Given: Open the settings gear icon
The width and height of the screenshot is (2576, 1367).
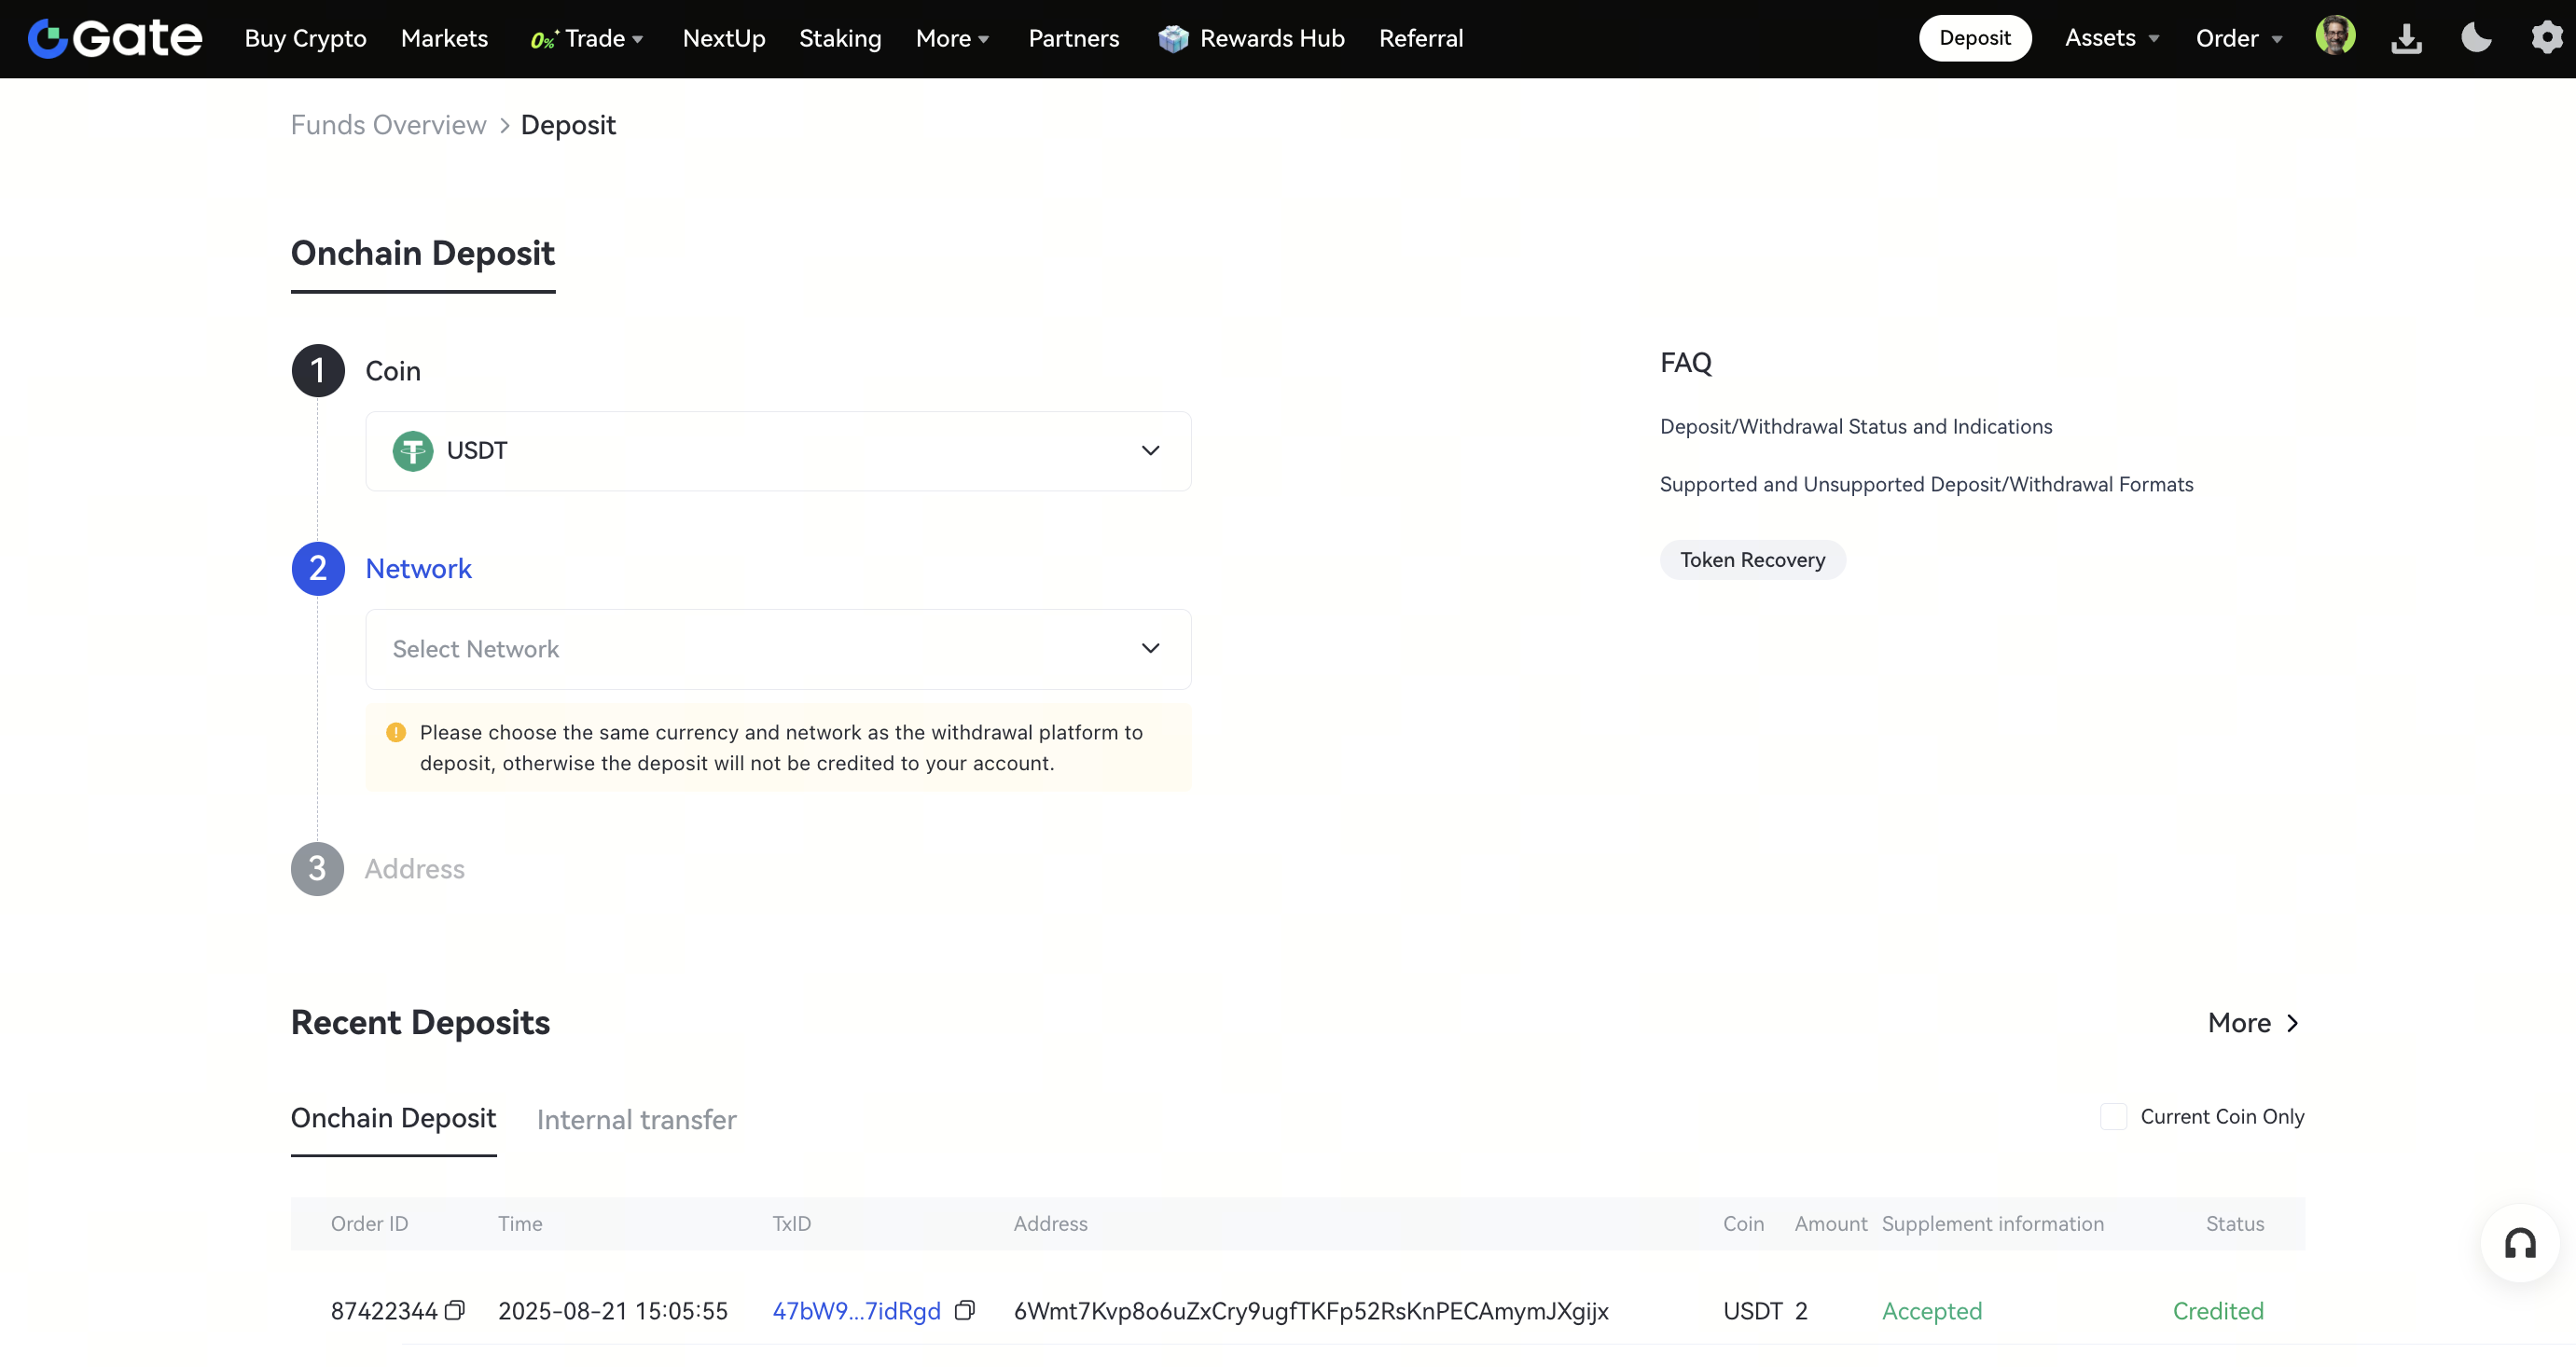Looking at the screenshot, I should pos(2546,38).
